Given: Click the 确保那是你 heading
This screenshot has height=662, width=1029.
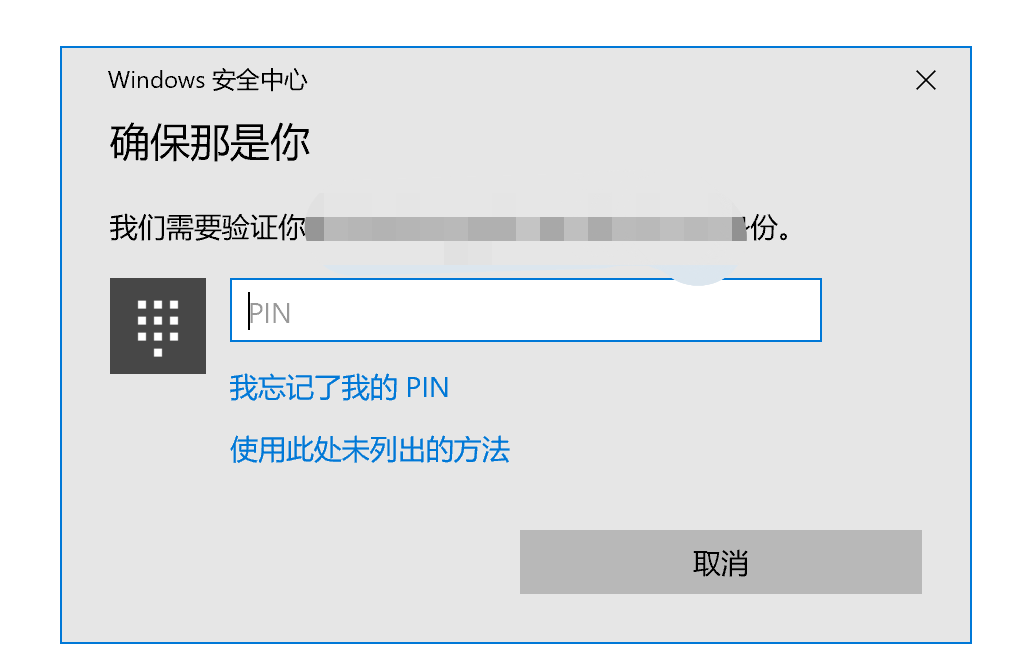Looking at the screenshot, I should pos(209,142).
